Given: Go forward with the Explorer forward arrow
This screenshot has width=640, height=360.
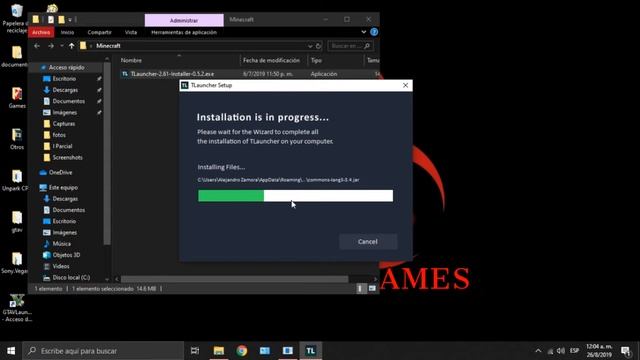Looking at the screenshot, I should coord(51,46).
